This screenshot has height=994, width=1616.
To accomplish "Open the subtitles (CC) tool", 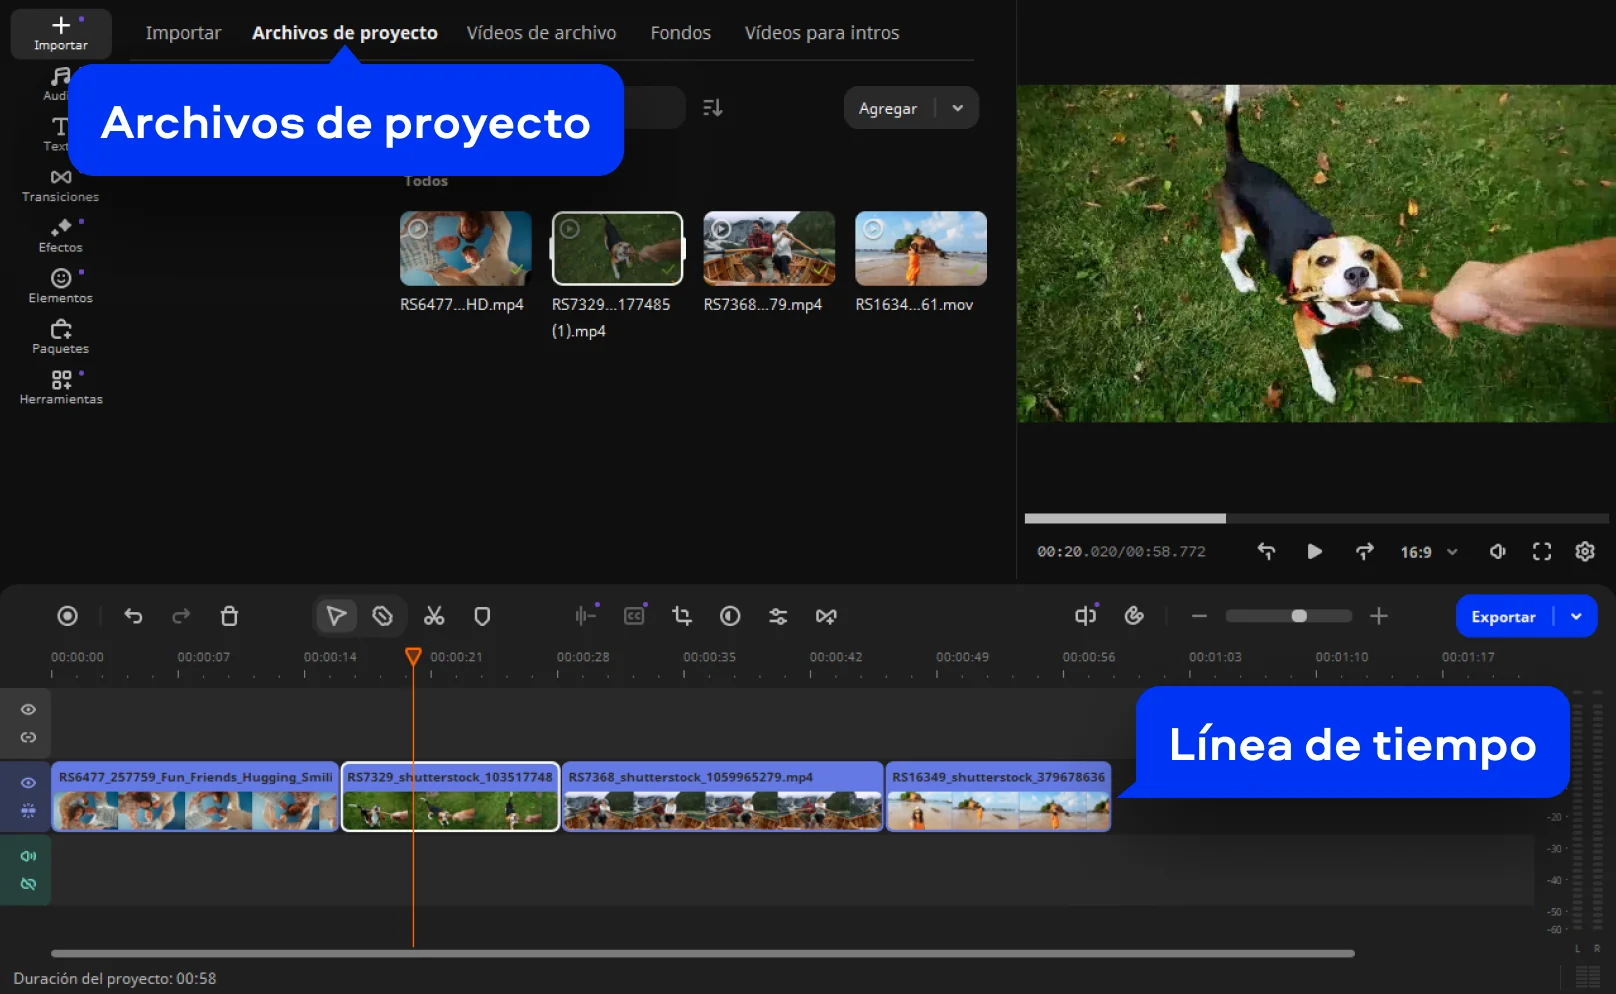I will 633,616.
